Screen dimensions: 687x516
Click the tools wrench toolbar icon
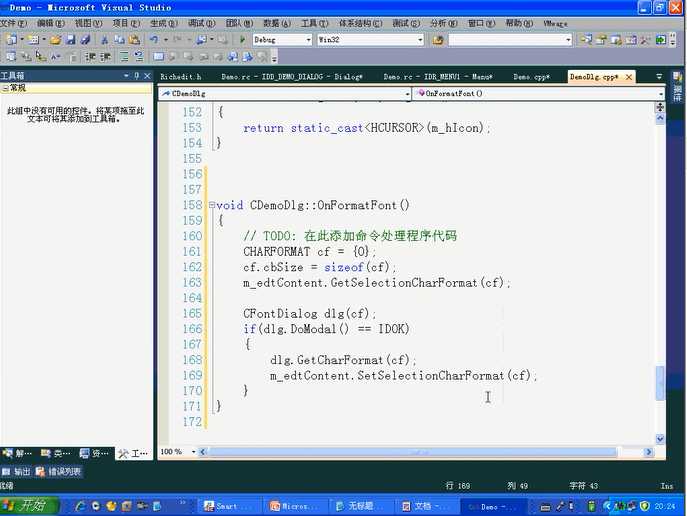click(x=645, y=40)
